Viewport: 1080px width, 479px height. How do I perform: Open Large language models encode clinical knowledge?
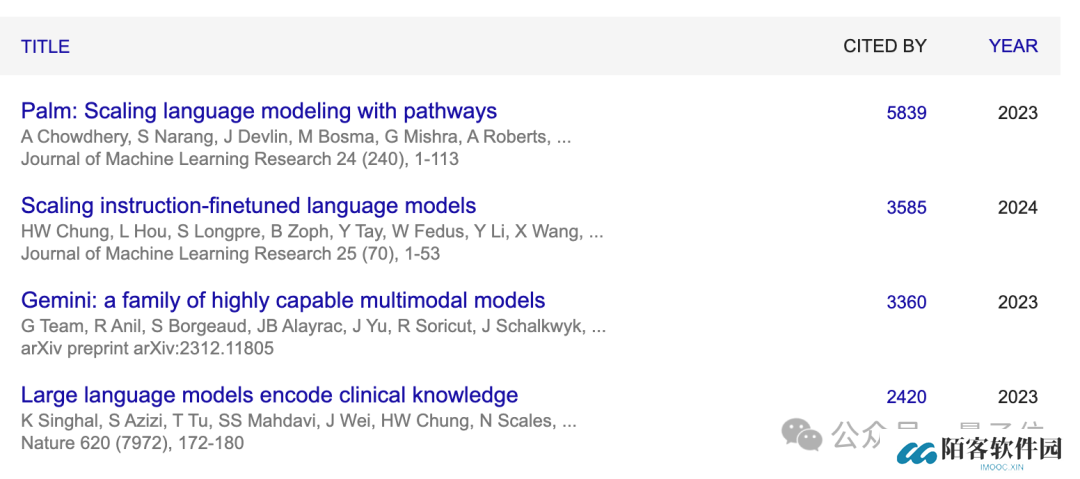pos(269,395)
